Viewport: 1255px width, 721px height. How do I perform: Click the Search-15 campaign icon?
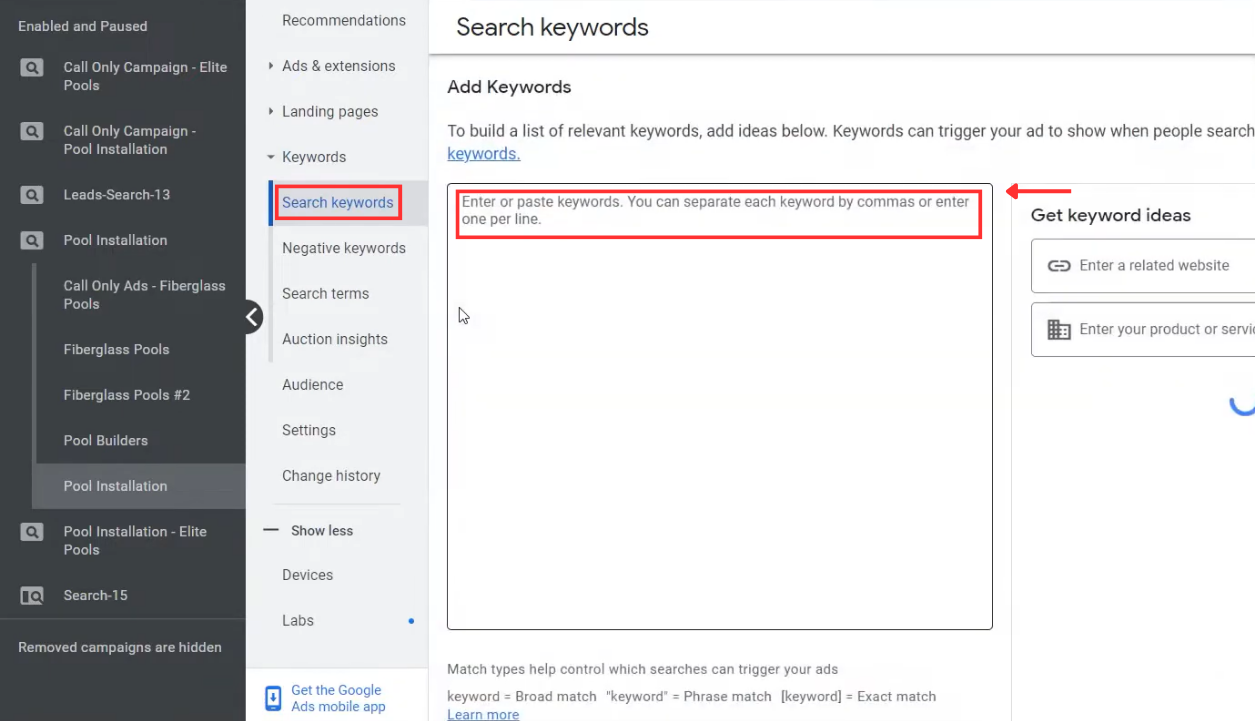click(31, 595)
